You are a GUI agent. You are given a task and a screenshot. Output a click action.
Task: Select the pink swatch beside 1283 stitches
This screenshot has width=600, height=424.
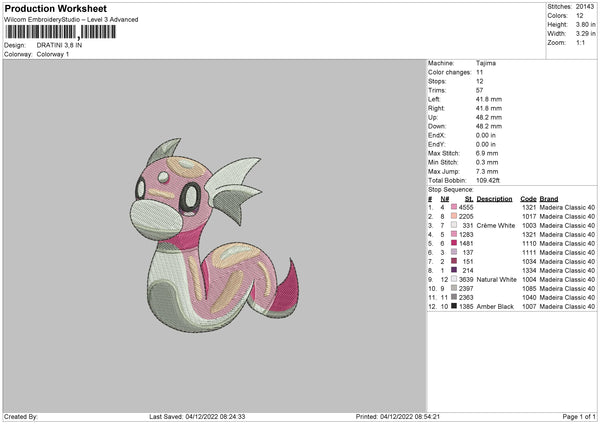pos(454,234)
